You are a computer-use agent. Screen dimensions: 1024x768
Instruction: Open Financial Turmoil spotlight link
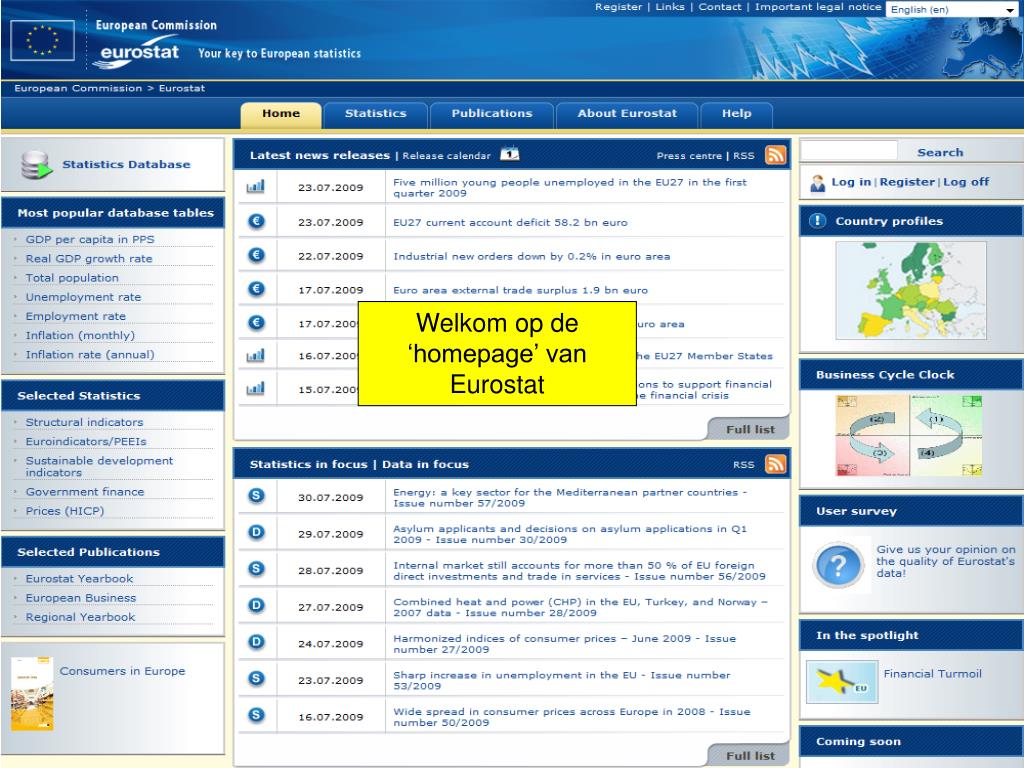(x=933, y=674)
